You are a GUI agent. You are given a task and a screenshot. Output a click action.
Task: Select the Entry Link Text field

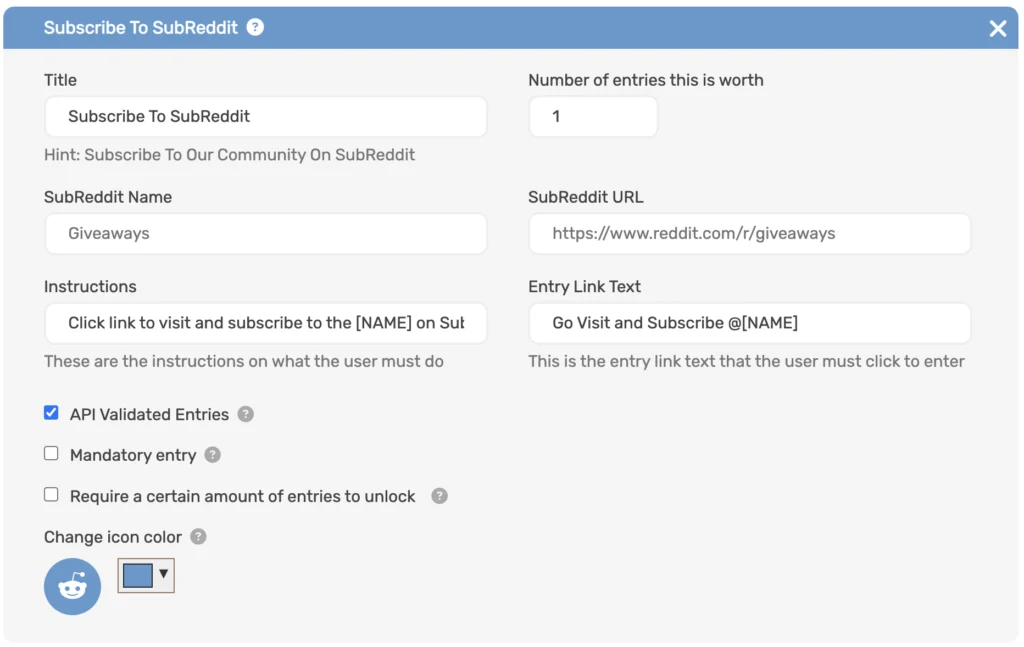(x=749, y=323)
